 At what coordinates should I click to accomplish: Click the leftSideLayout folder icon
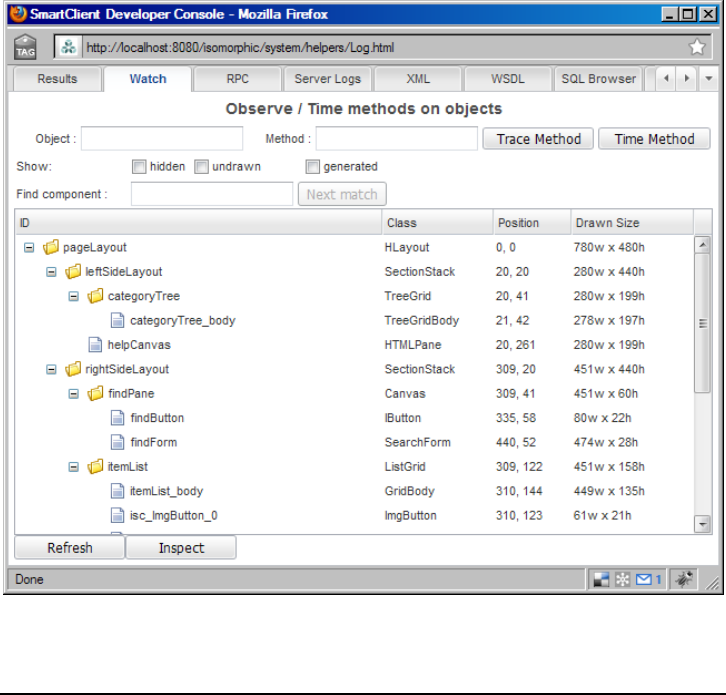(73, 272)
